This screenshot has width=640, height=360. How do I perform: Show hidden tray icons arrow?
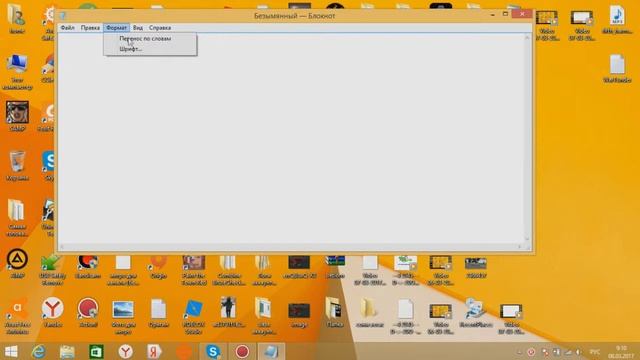coord(519,352)
